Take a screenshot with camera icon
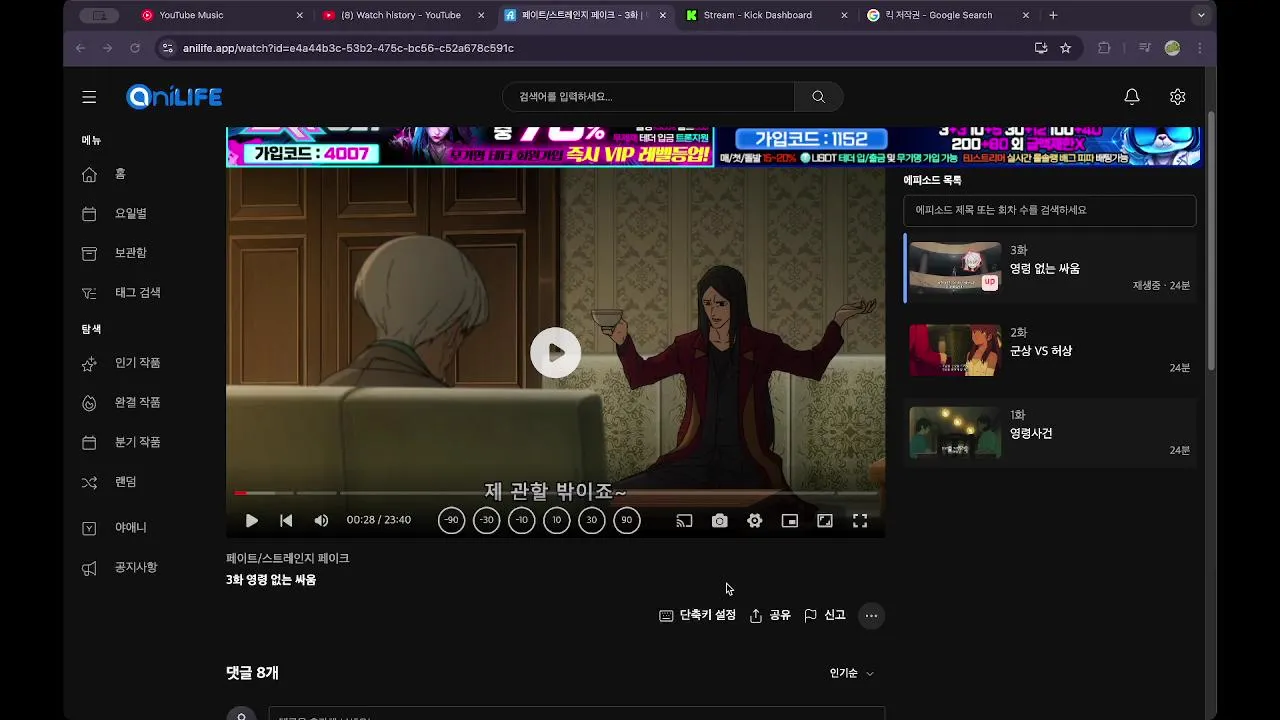Screen dimensions: 1280x720 click(719, 521)
